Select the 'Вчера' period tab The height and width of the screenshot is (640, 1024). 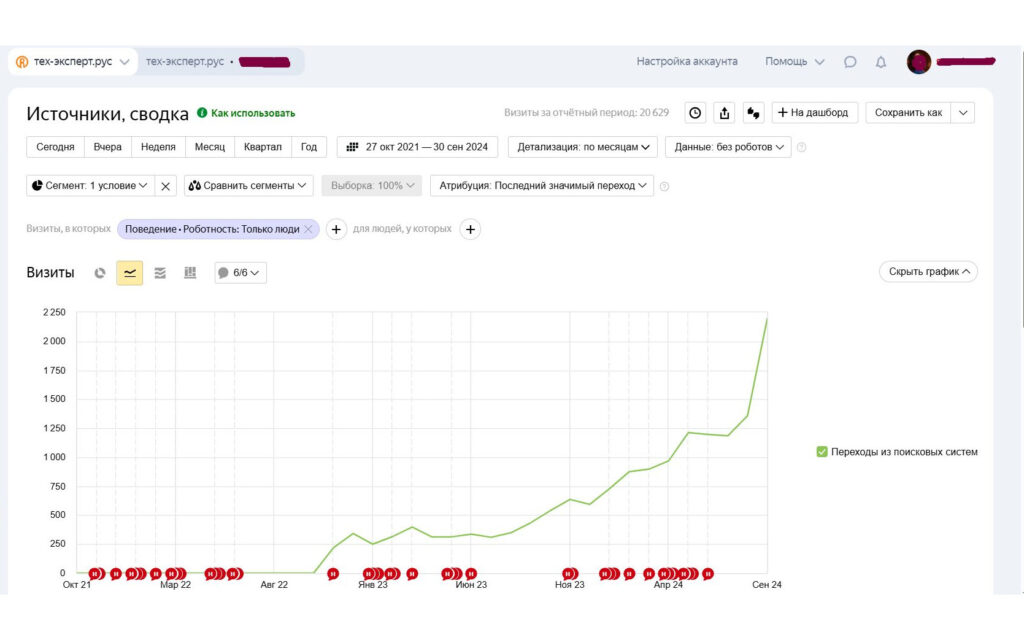(x=108, y=147)
